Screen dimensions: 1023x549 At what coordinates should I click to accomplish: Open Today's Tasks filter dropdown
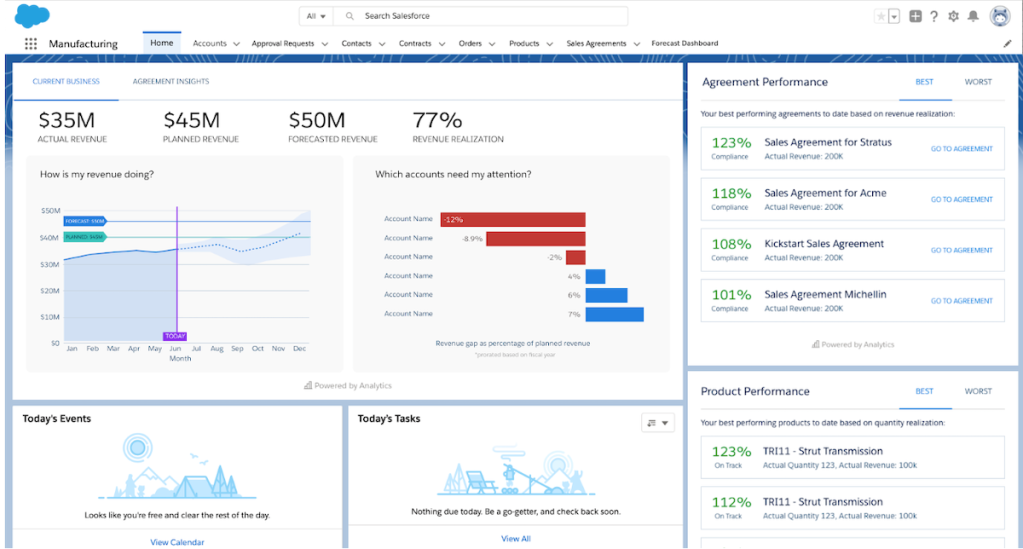(657, 423)
